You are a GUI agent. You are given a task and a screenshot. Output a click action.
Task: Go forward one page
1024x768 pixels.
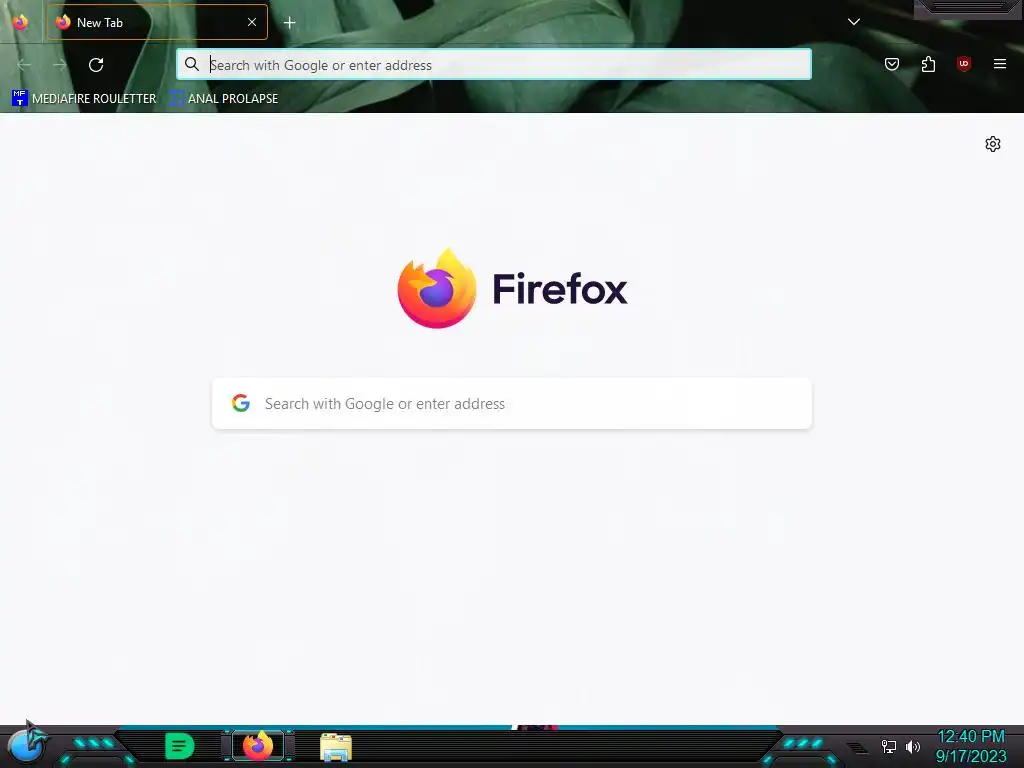click(x=60, y=65)
